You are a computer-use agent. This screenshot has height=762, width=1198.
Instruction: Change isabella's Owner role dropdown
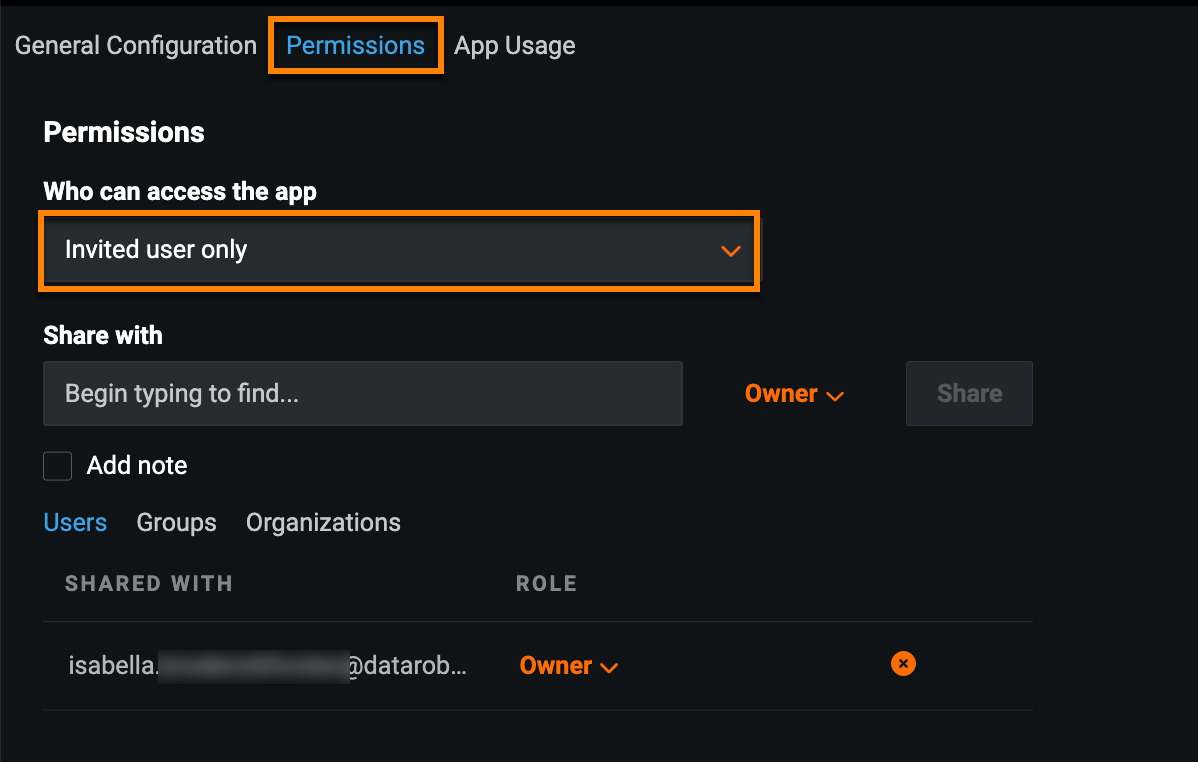click(568, 666)
